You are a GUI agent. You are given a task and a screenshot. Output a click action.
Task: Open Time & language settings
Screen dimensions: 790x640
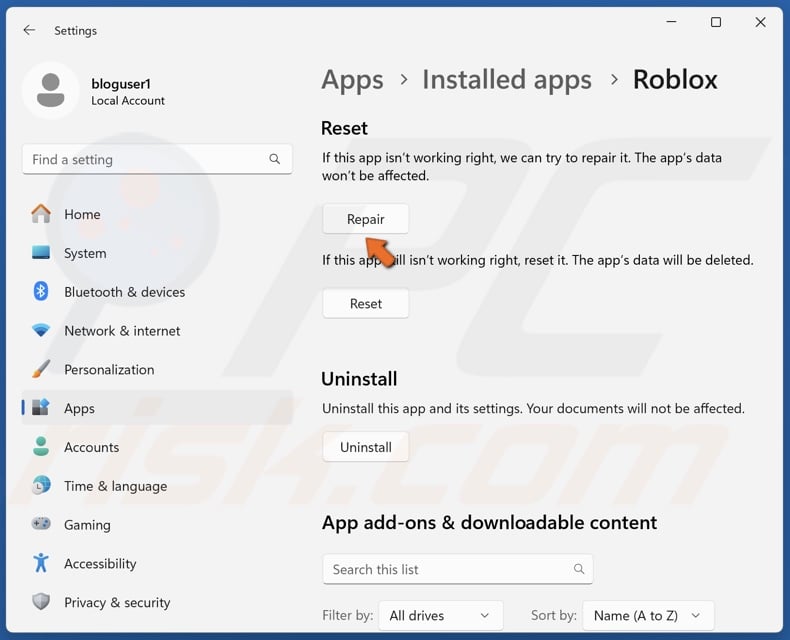pyautogui.click(x=115, y=486)
